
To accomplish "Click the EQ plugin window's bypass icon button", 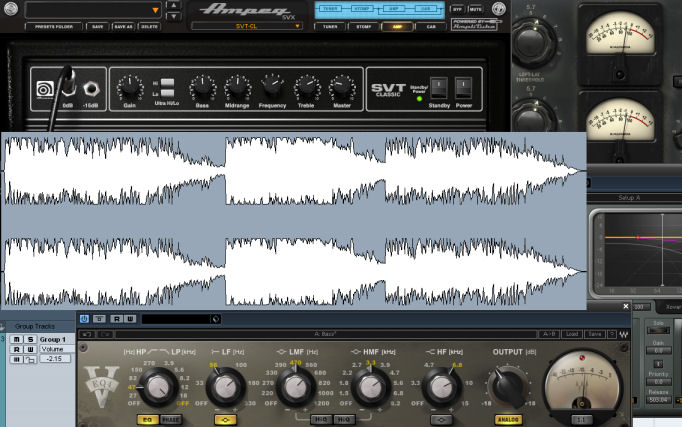I will 99,319.
